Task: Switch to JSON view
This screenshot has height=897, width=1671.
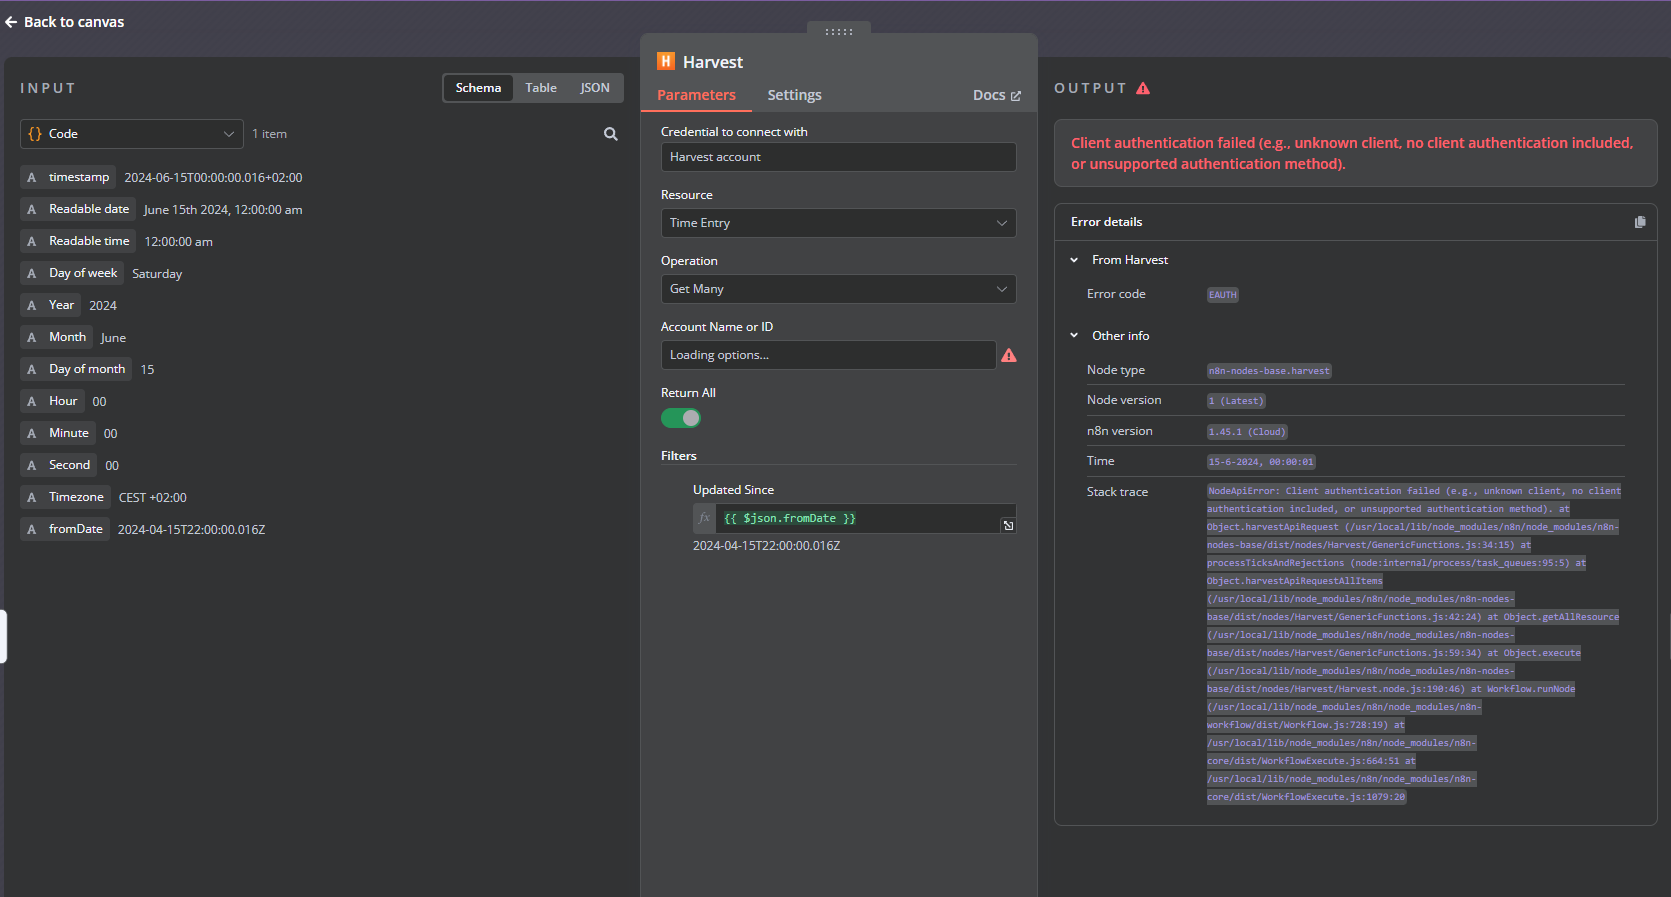Action: [595, 88]
